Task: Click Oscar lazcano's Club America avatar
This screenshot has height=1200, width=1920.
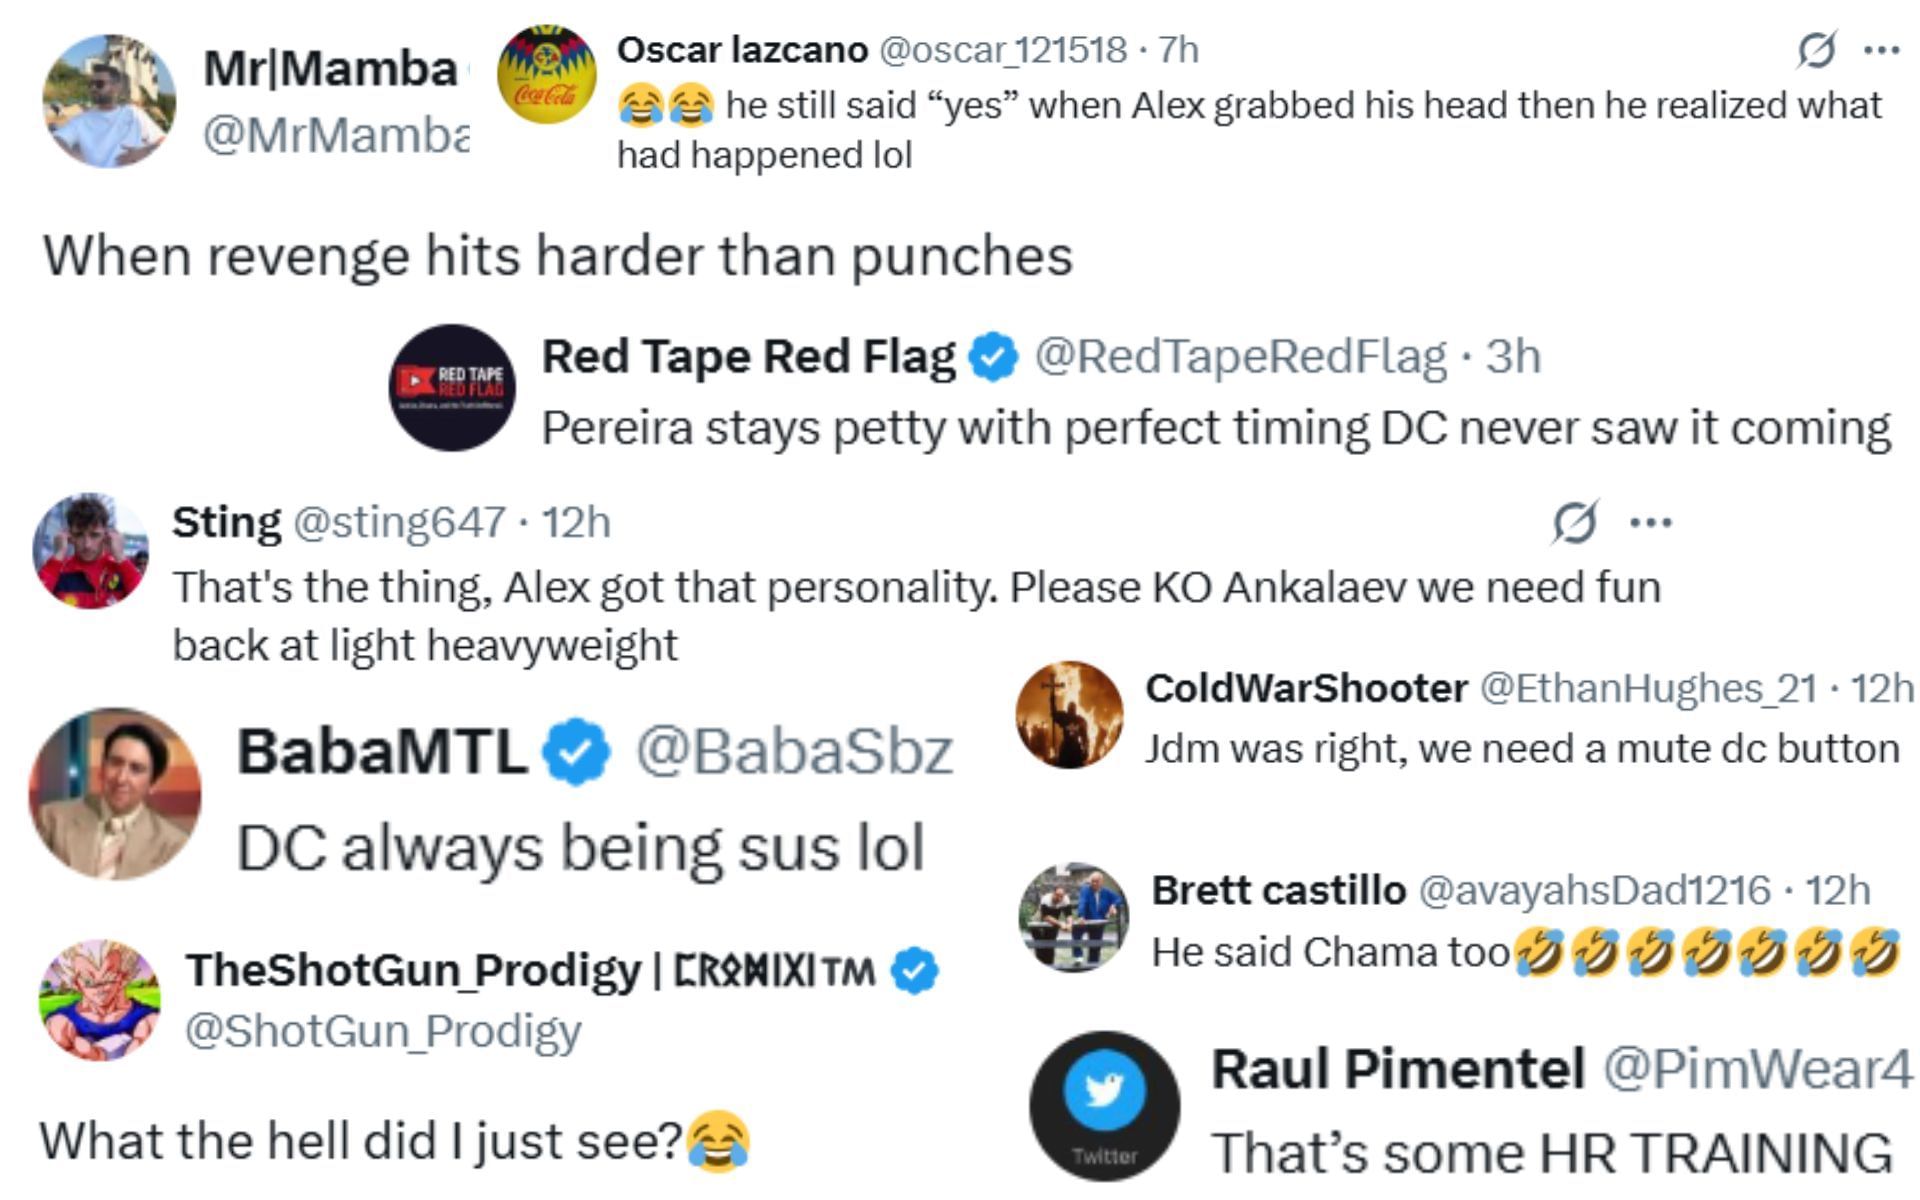Action: pyautogui.click(x=546, y=75)
